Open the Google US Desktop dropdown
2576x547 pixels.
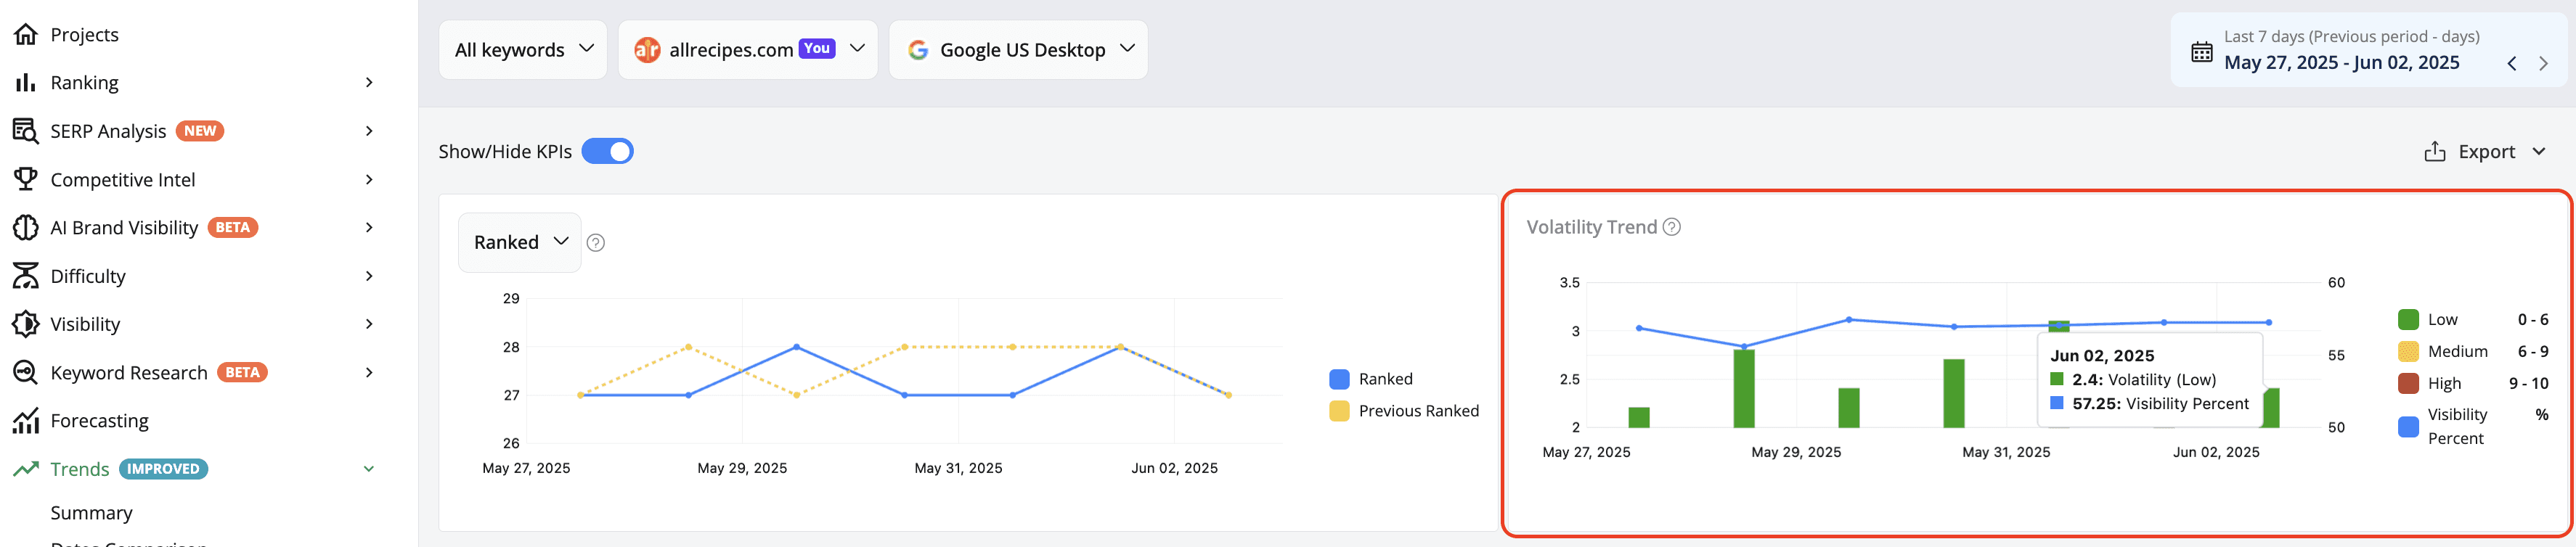tap(1018, 50)
